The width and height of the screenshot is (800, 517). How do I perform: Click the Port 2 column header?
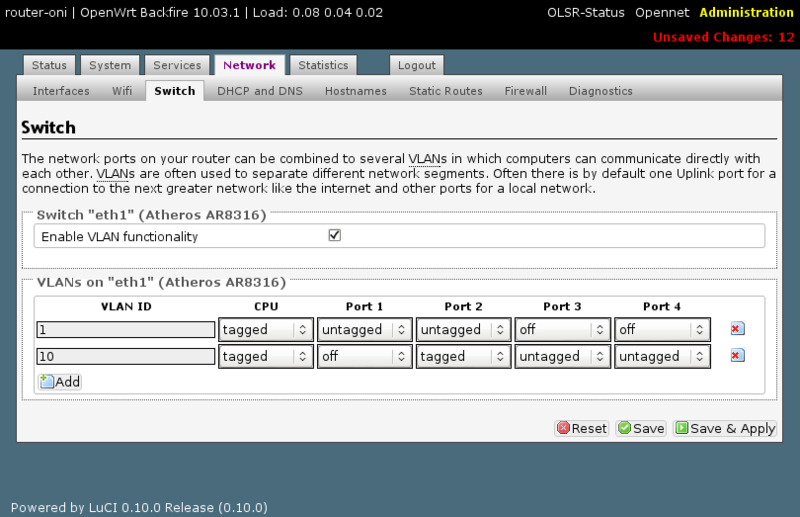(463, 306)
